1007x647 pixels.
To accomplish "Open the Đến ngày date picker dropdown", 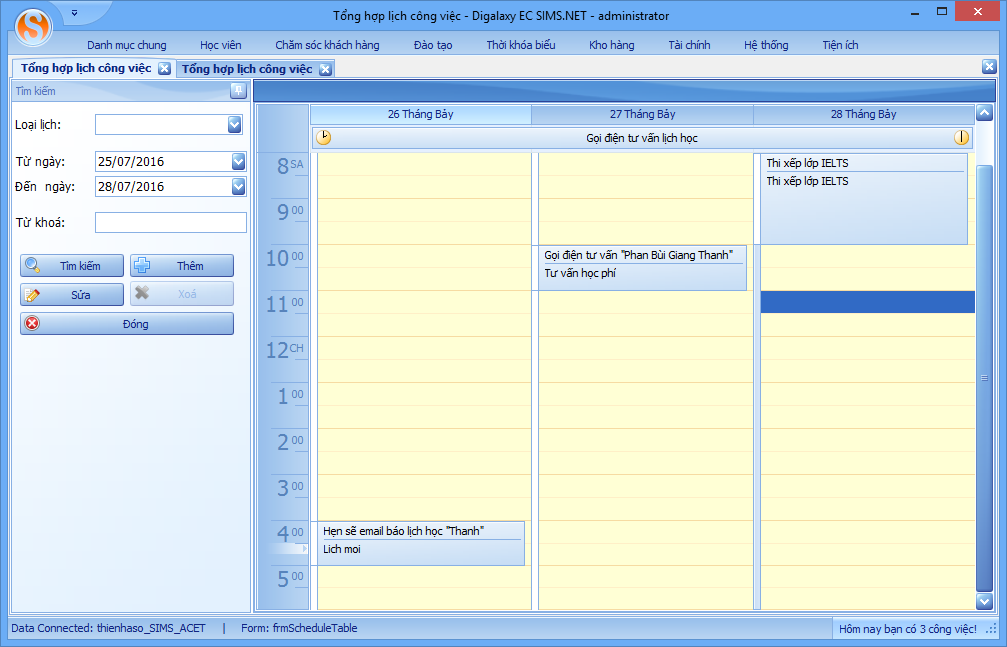I will click(238, 186).
